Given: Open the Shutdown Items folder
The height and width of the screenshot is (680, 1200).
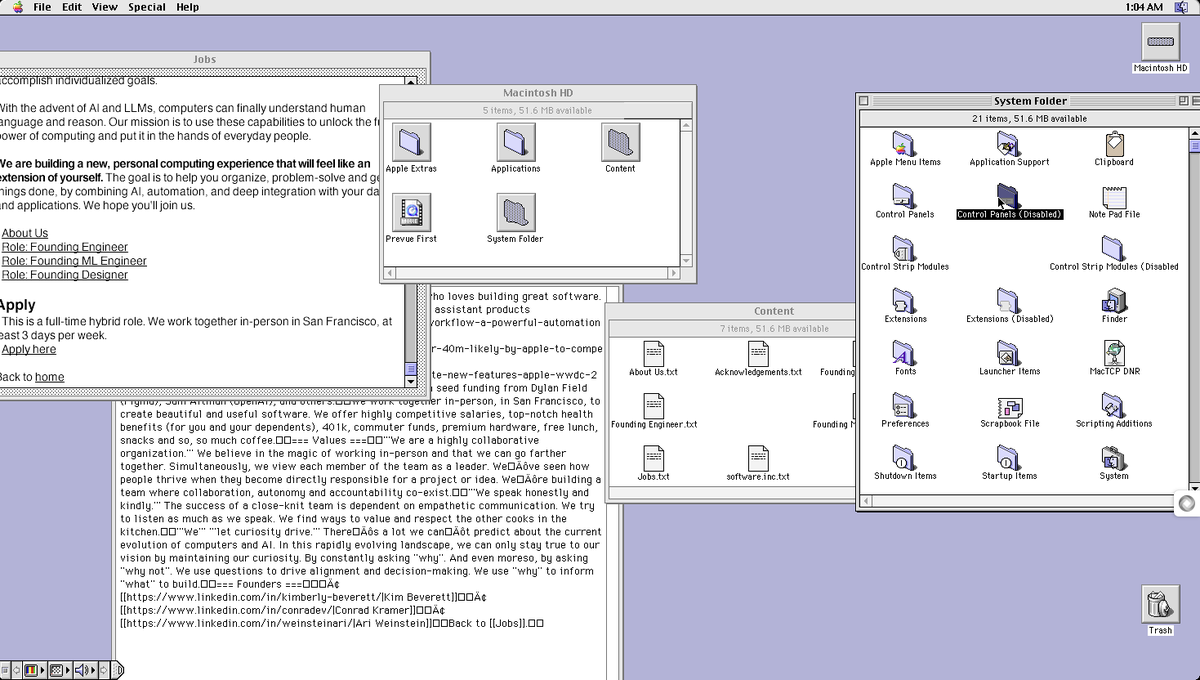Looking at the screenshot, I should click(x=905, y=456).
